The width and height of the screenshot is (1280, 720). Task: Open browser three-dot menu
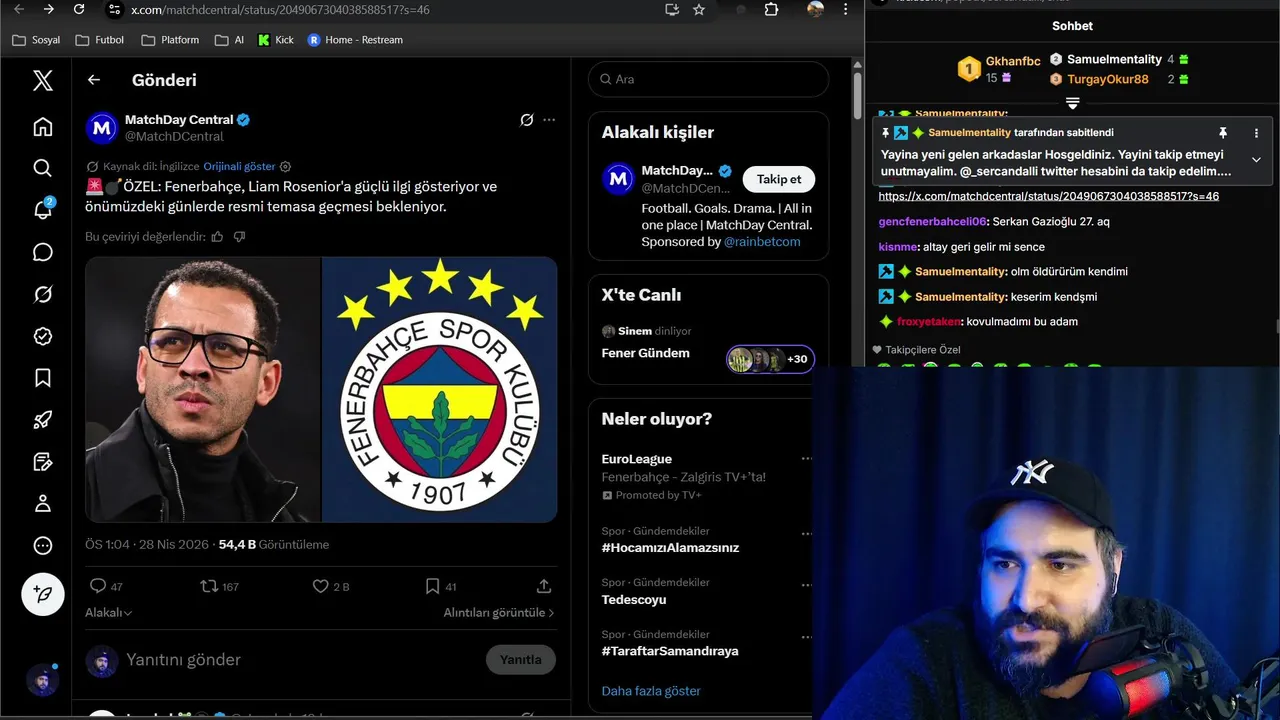846,9
